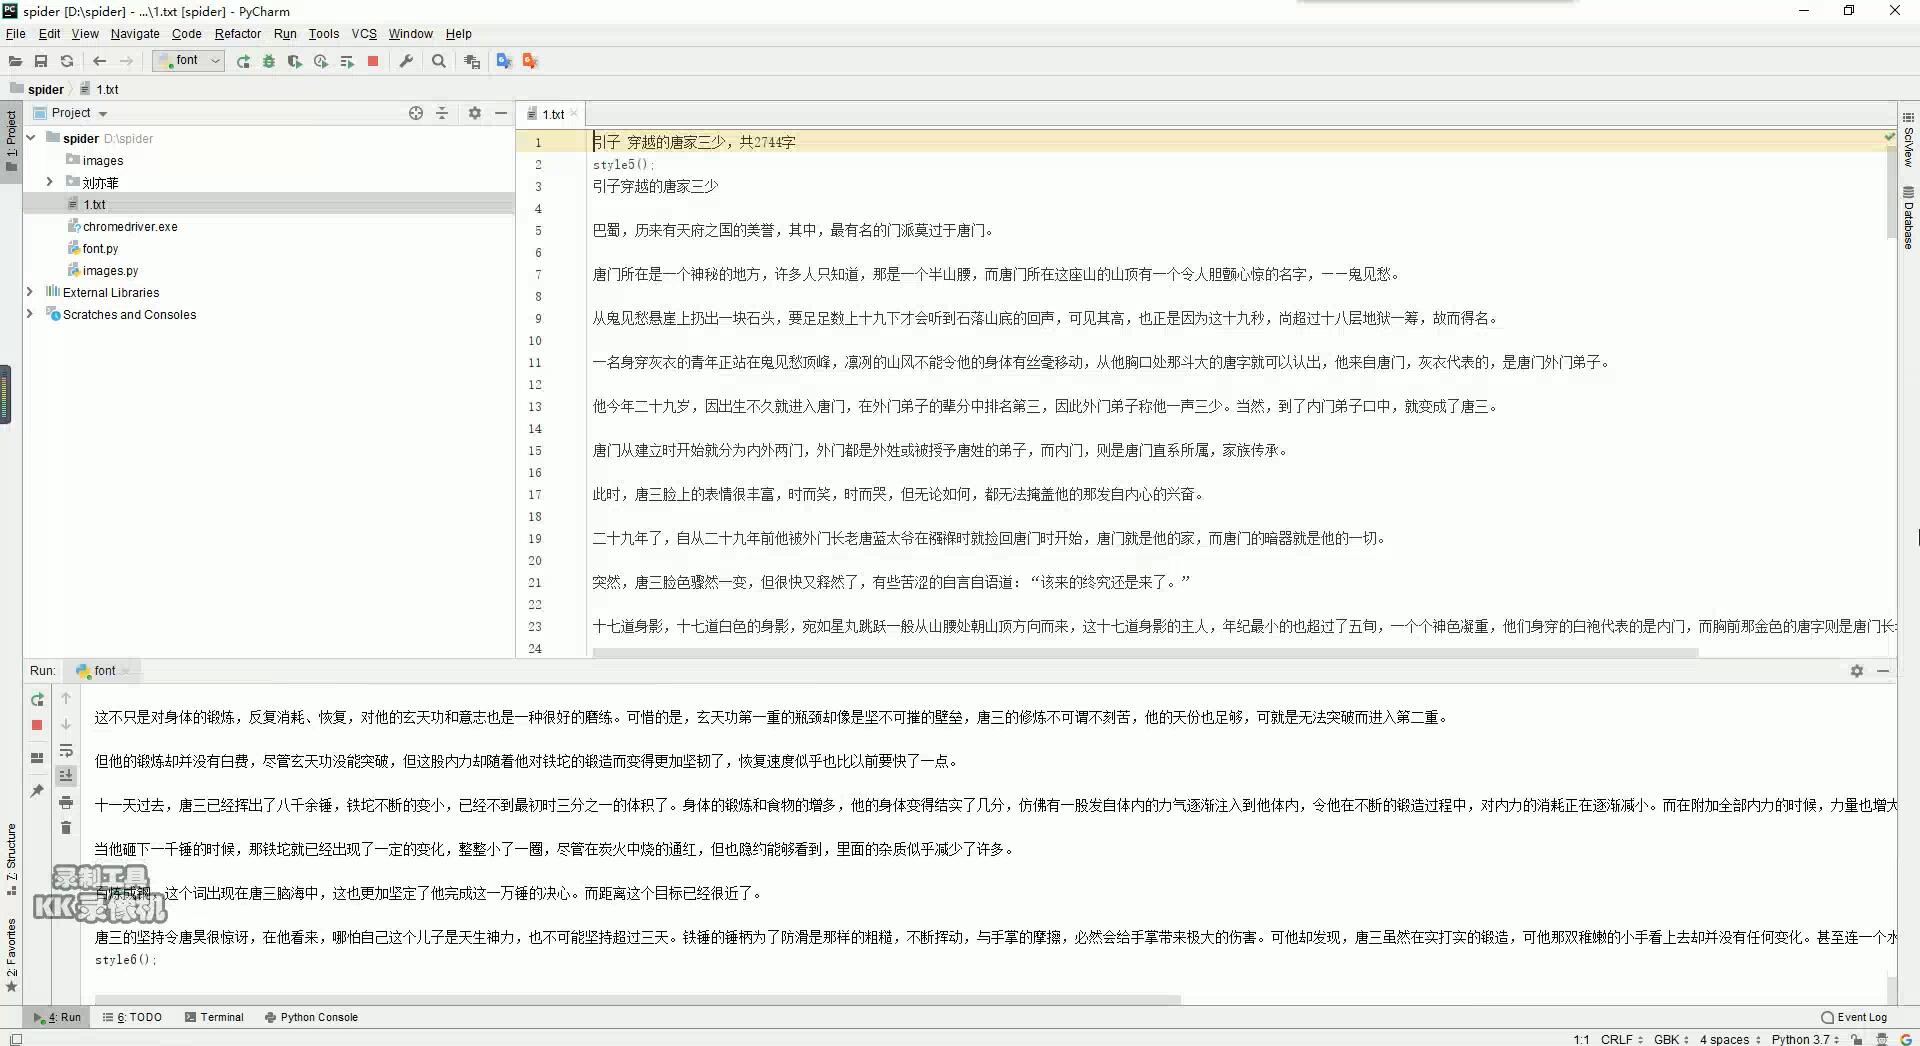The height and width of the screenshot is (1046, 1920).
Task: Toggle soft-wrap in Run console
Action: [x=66, y=750]
